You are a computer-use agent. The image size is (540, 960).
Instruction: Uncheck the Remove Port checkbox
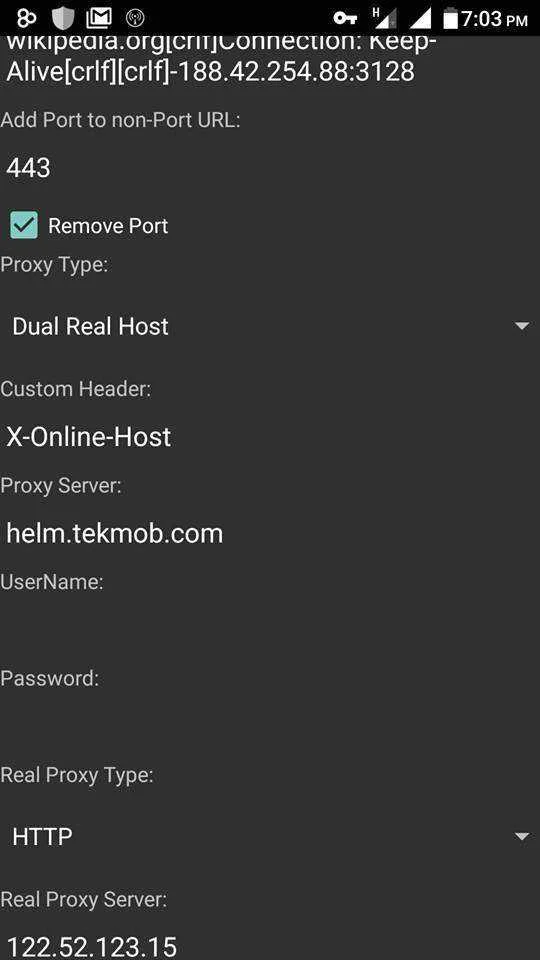tap(24, 225)
